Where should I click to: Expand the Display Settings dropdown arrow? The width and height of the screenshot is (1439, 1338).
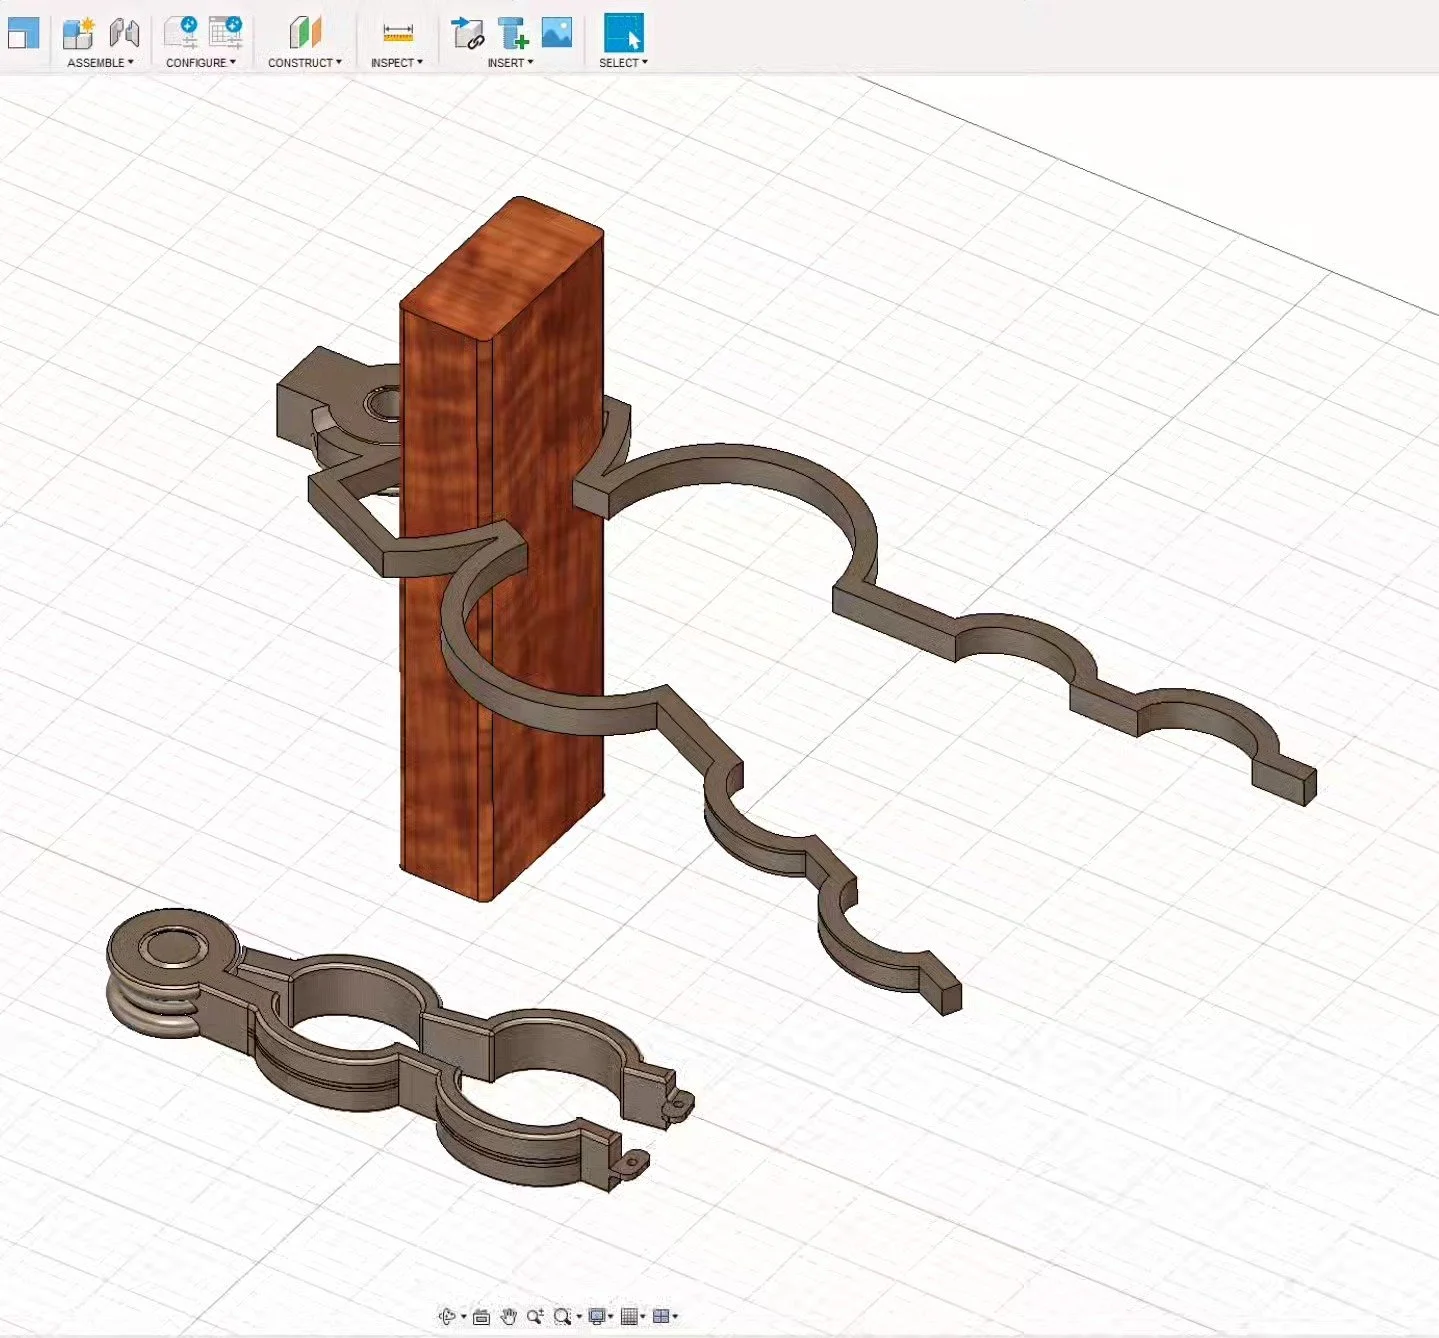610,1316
